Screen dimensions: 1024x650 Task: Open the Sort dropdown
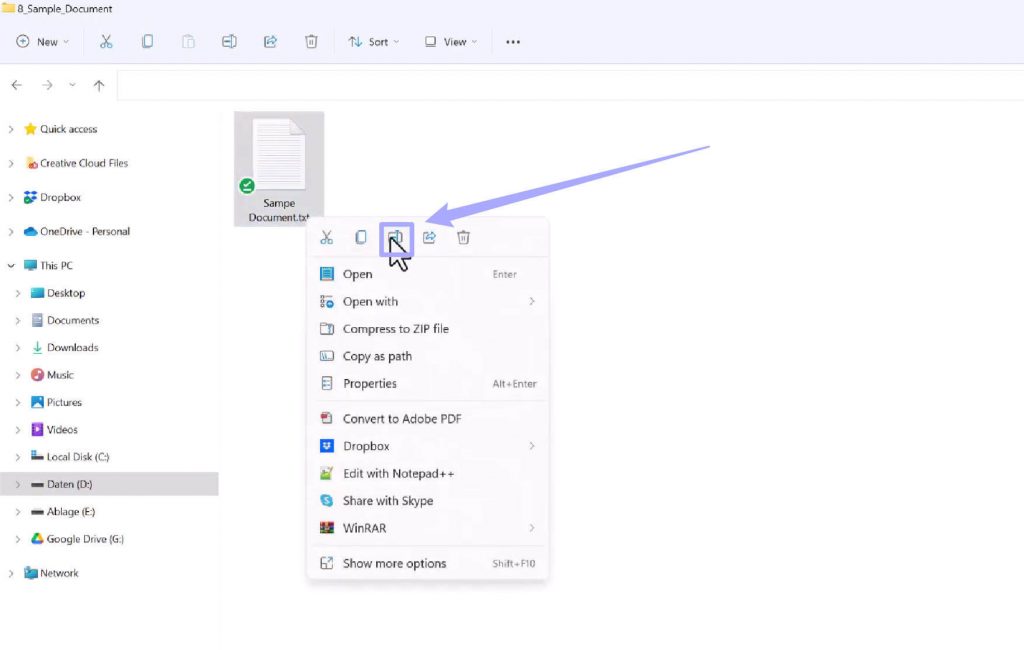(x=374, y=41)
